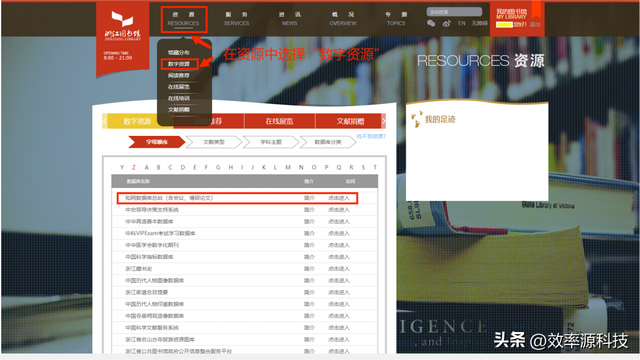Filter databases by letter G
Viewport: 640px width, 360px height.
click(218, 167)
